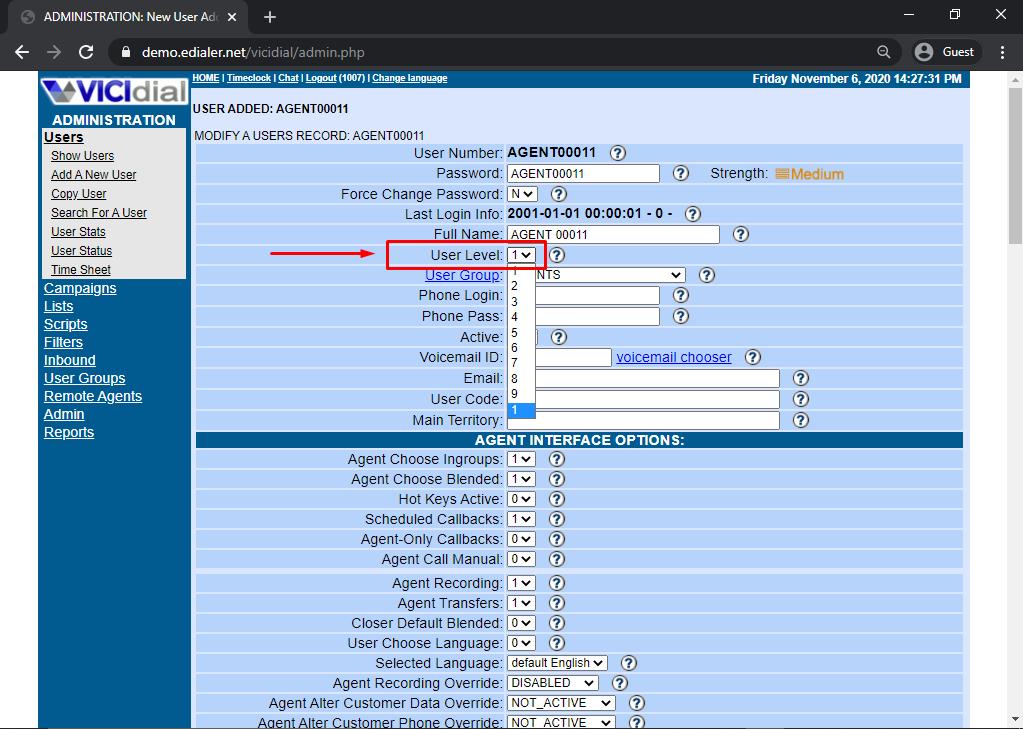
Task: Open help for Agent Recording
Action: [557, 583]
